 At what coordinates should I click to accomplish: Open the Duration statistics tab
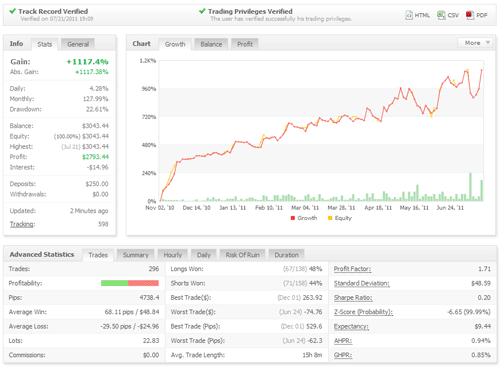pyautogui.click(x=286, y=255)
